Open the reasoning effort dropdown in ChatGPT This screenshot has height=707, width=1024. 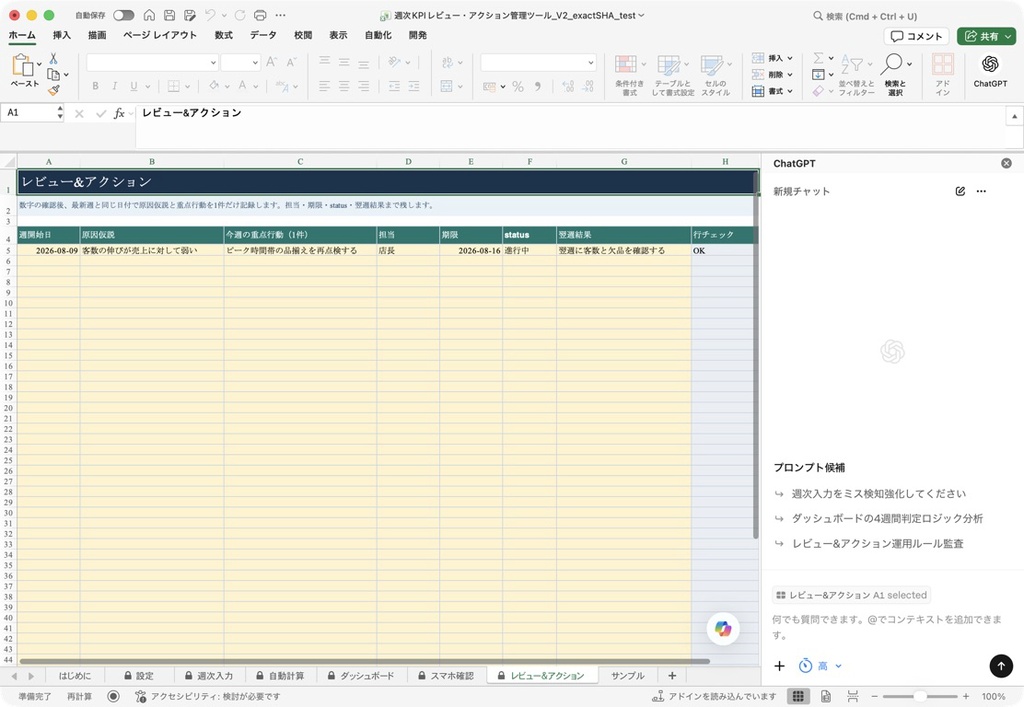point(820,666)
